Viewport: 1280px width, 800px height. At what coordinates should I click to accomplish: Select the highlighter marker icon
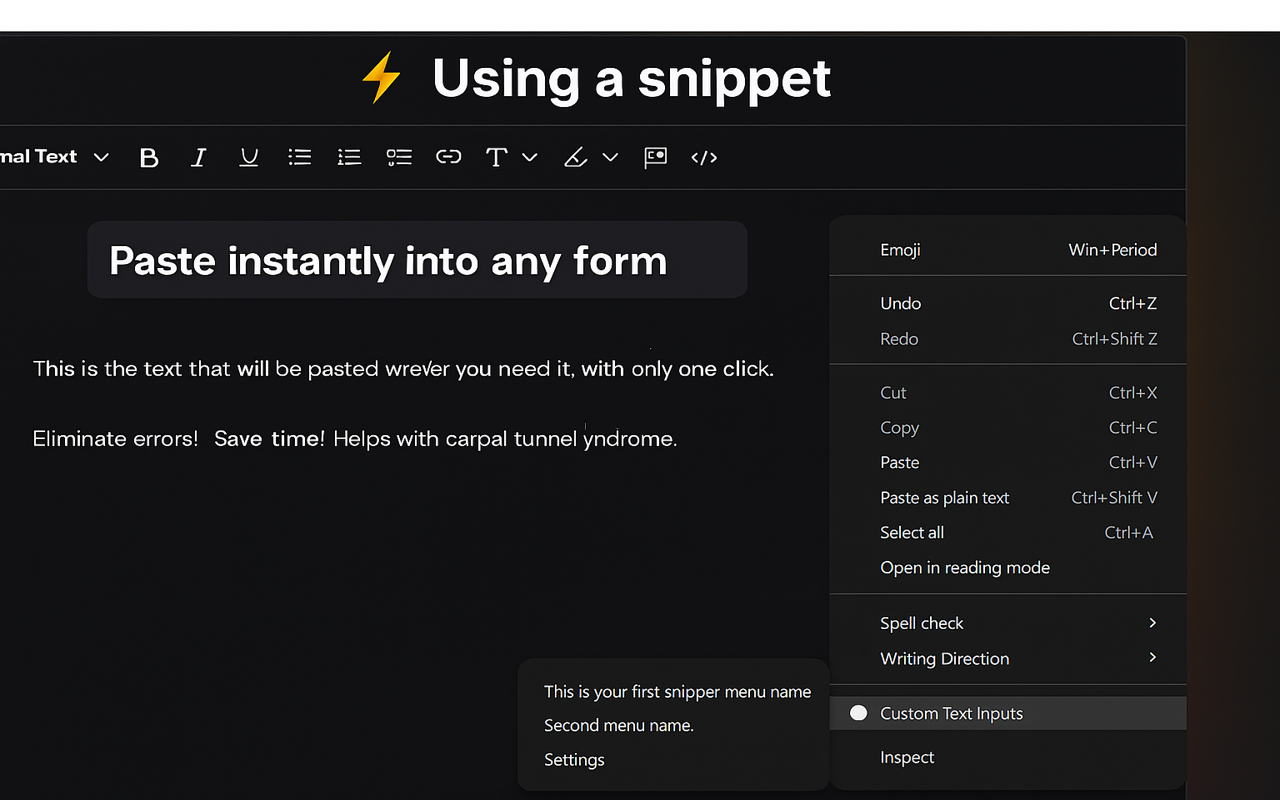(x=575, y=158)
